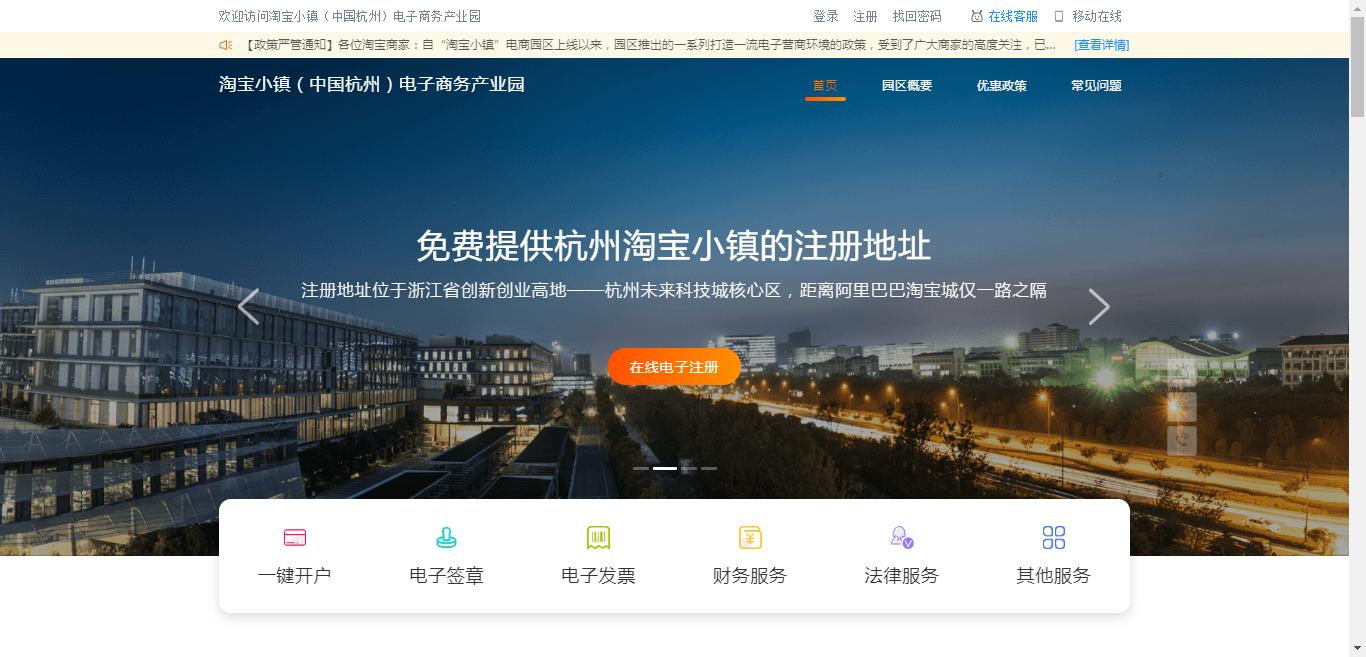The image size is (1366, 657).
Task: Open the 其他服务 grid icon
Action: (1053, 537)
